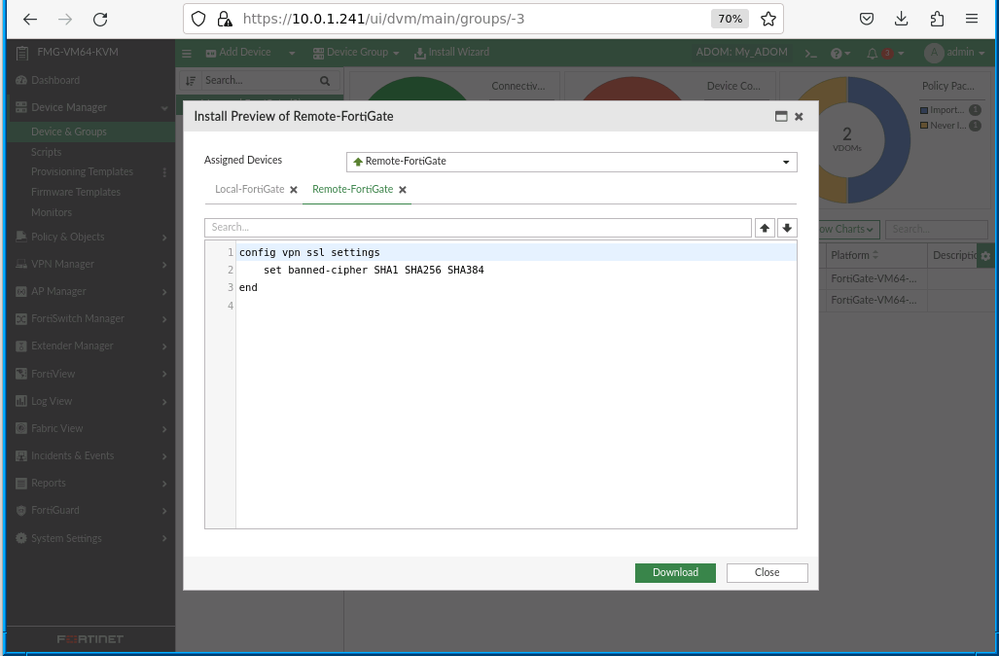Open the Device Group menu
The image size is (999, 656).
pos(356,52)
